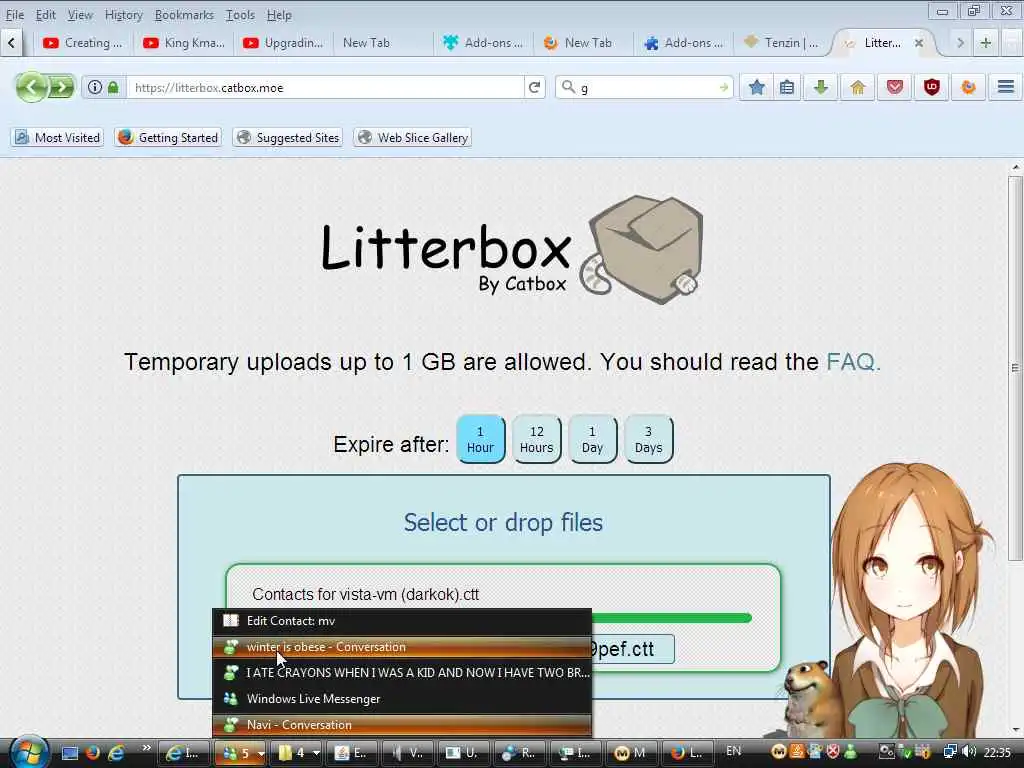Open Web Slice Gallery bookmark
The width and height of the screenshot is (1024, 768).
point(412,138)
